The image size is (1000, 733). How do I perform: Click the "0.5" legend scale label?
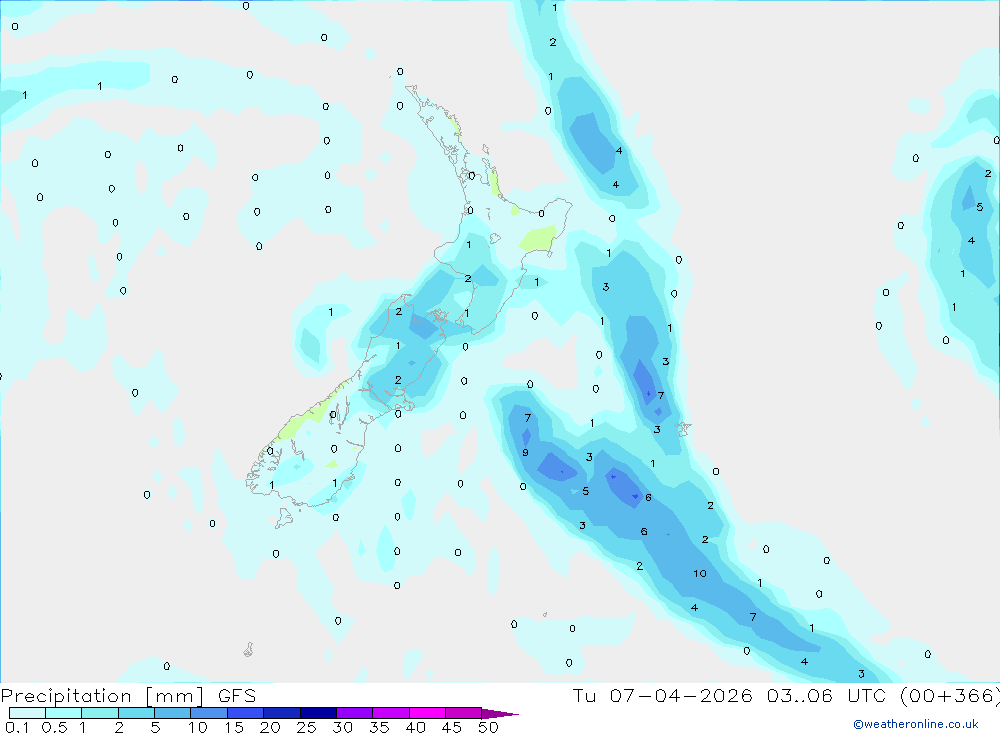[54, 727]
